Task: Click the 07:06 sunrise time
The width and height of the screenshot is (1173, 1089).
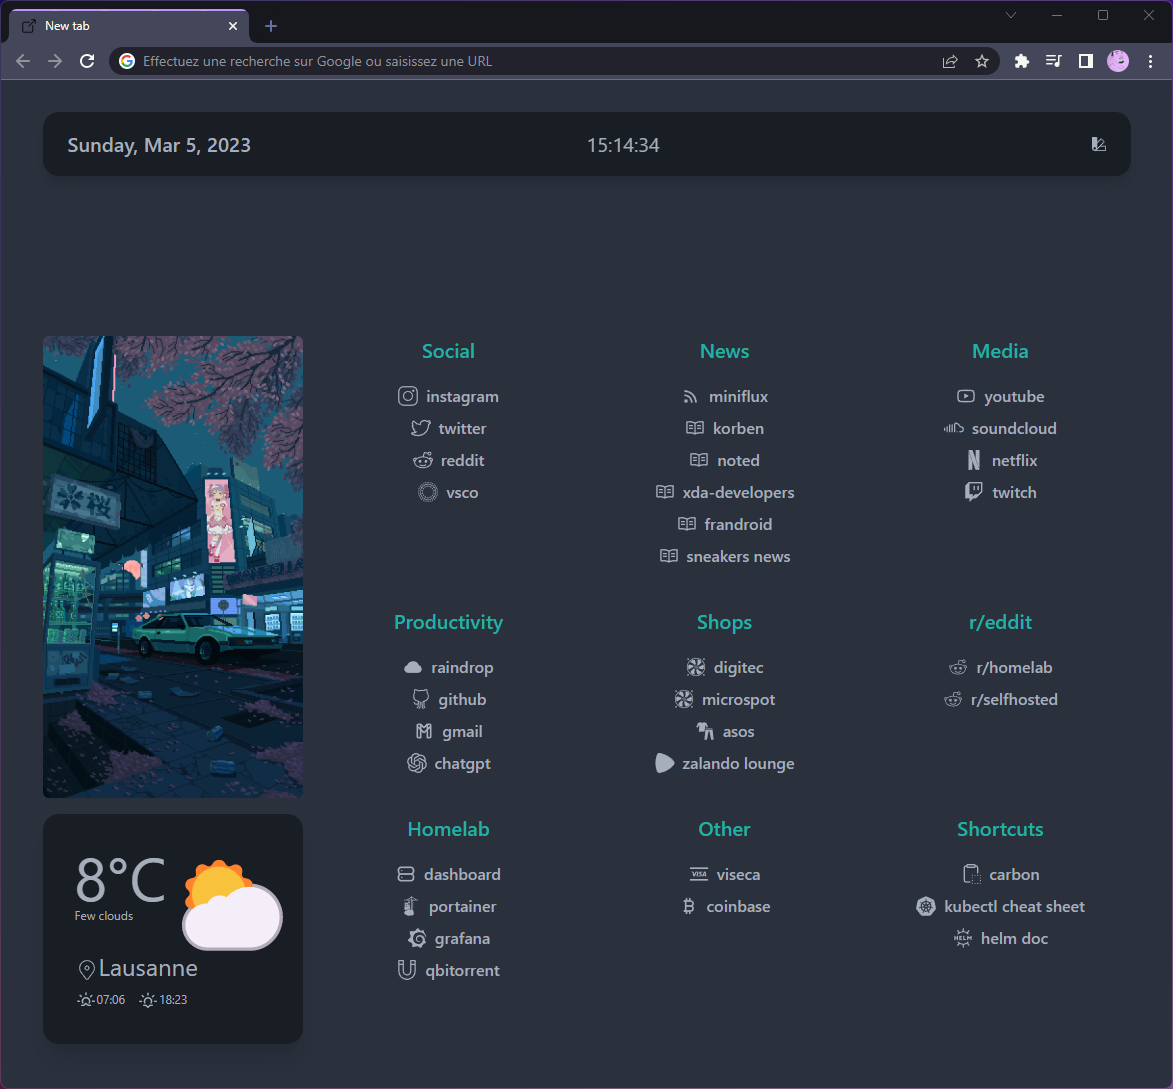Action: pos(110,999)
